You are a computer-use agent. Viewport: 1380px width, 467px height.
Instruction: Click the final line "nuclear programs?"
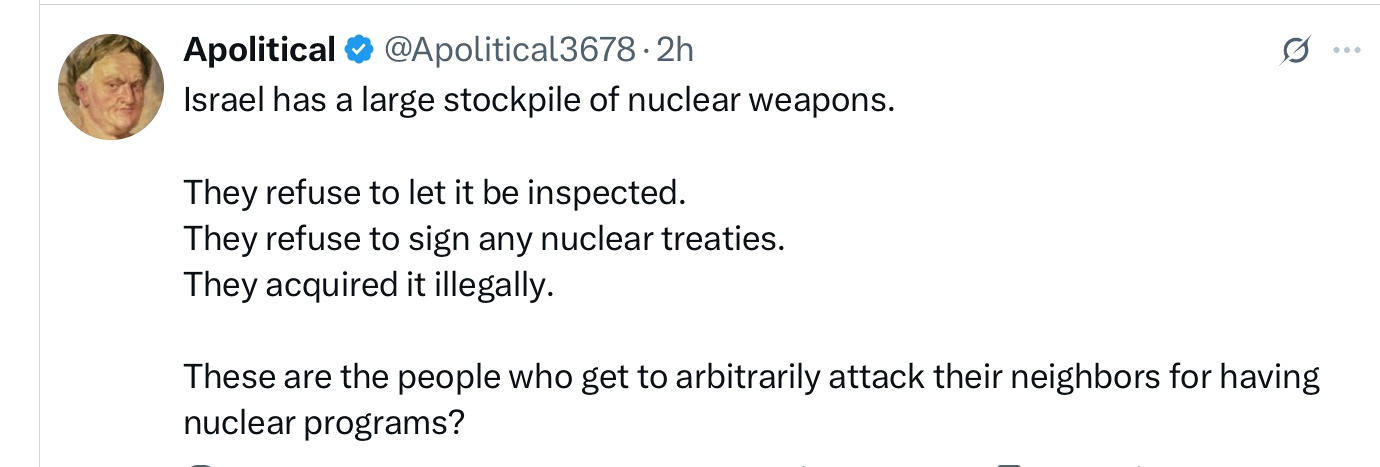[x=325, y=424]
